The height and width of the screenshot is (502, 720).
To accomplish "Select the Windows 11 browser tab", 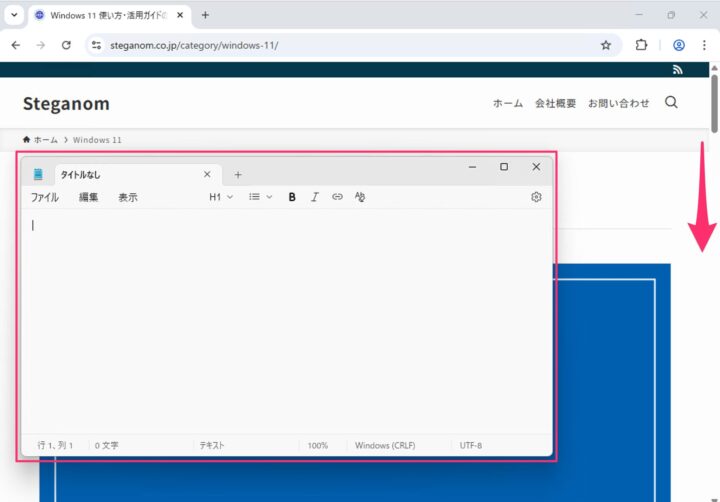I will click(x=110, y=16).
